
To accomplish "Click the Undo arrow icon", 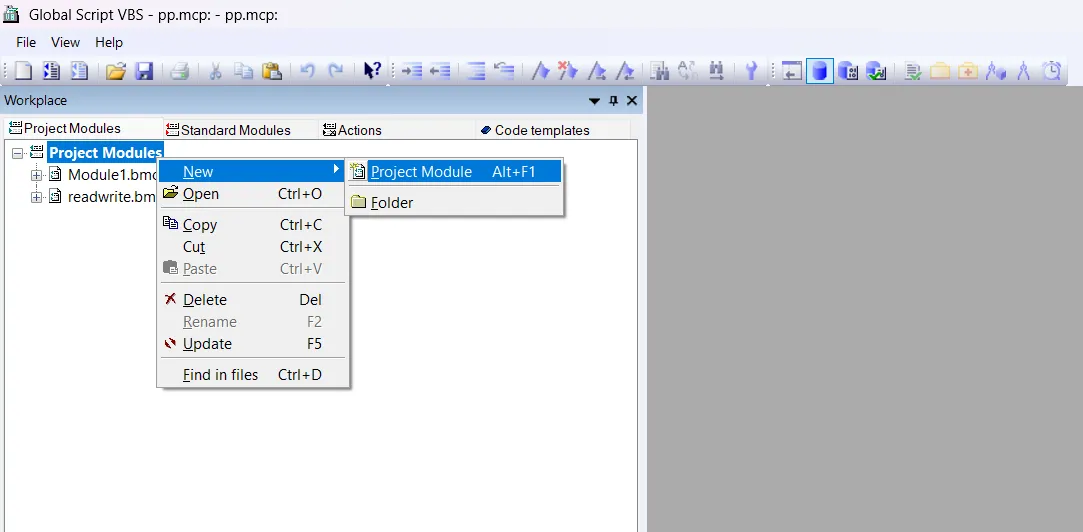I will click(308, 70).
